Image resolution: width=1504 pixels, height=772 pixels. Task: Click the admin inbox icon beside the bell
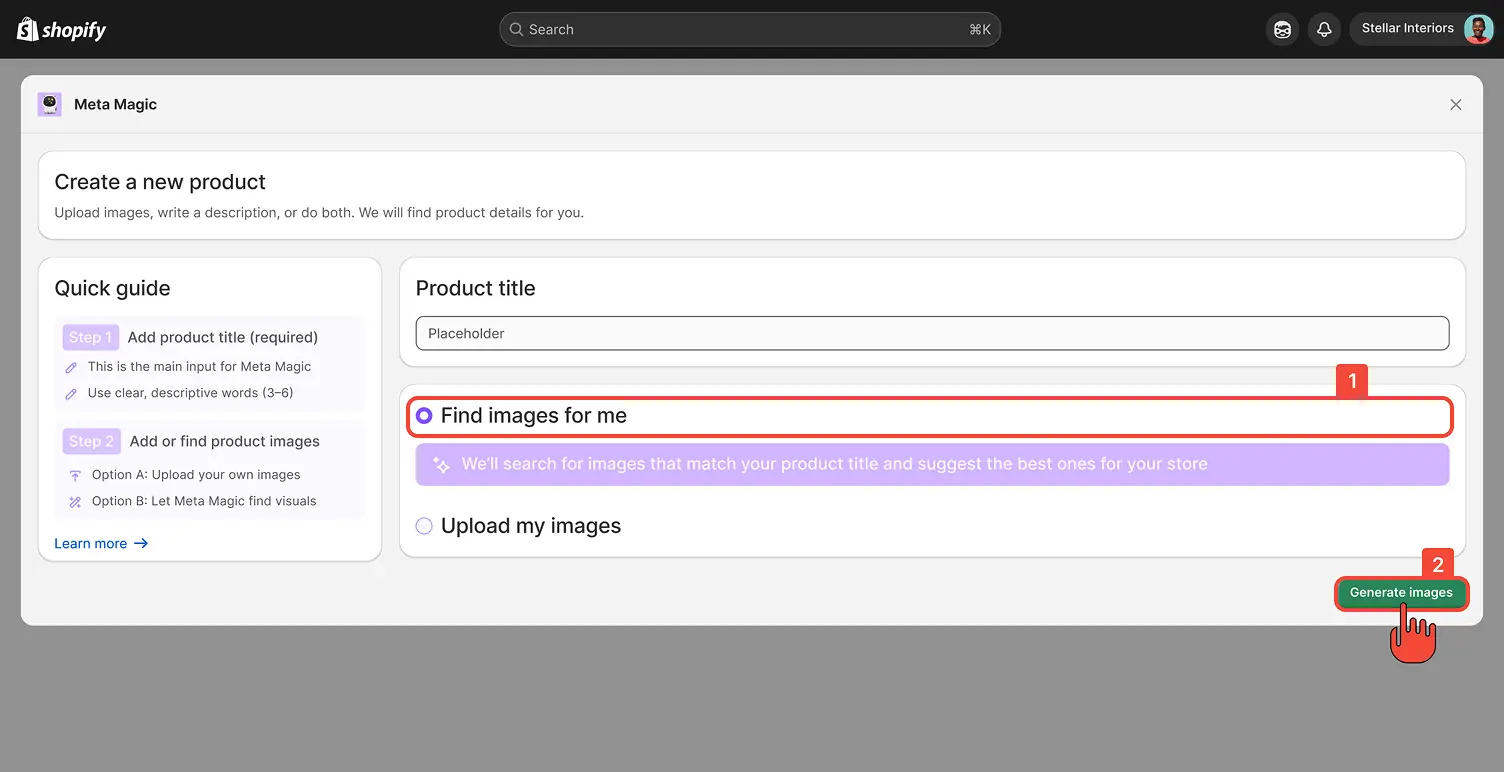coord(1282,29)
